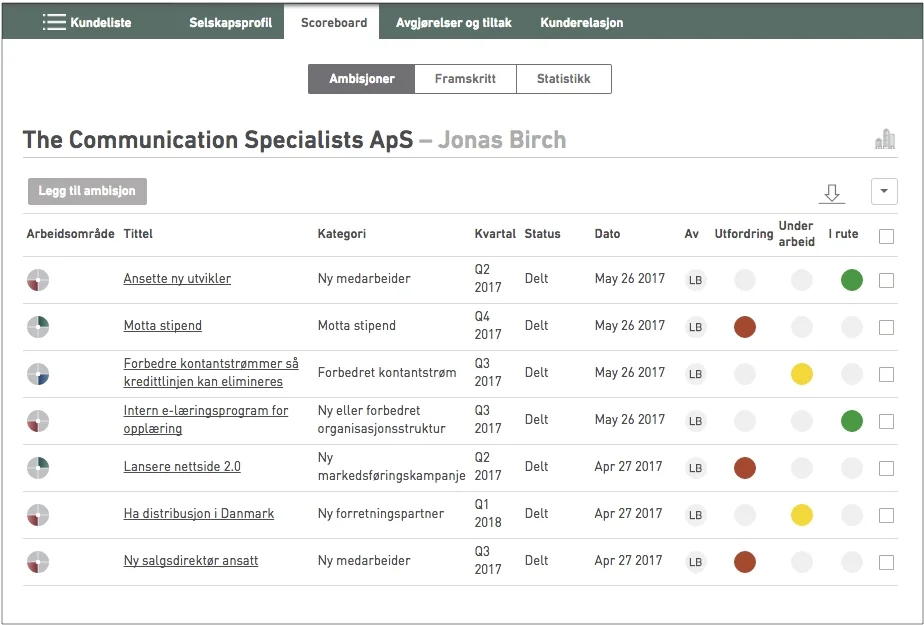The height and width of the screenshot is (625, 924).
Task: Click green I rute dot for Ansette ny utvikler
Action: tap(851, 280)
